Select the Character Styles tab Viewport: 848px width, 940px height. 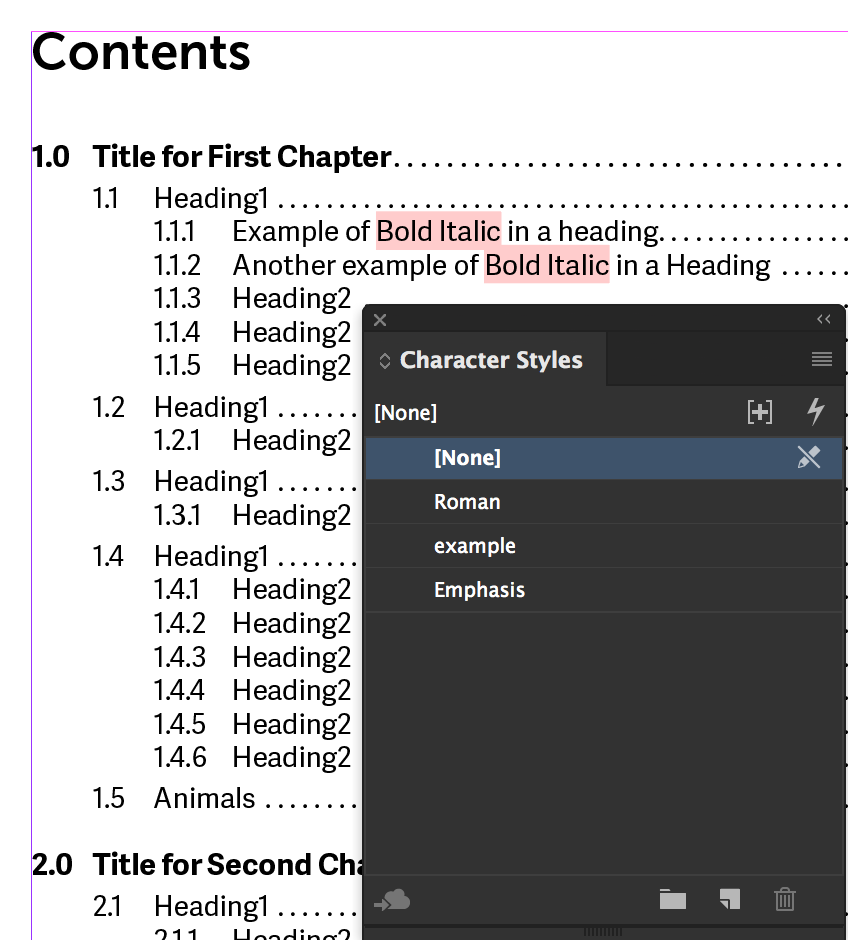490,361
